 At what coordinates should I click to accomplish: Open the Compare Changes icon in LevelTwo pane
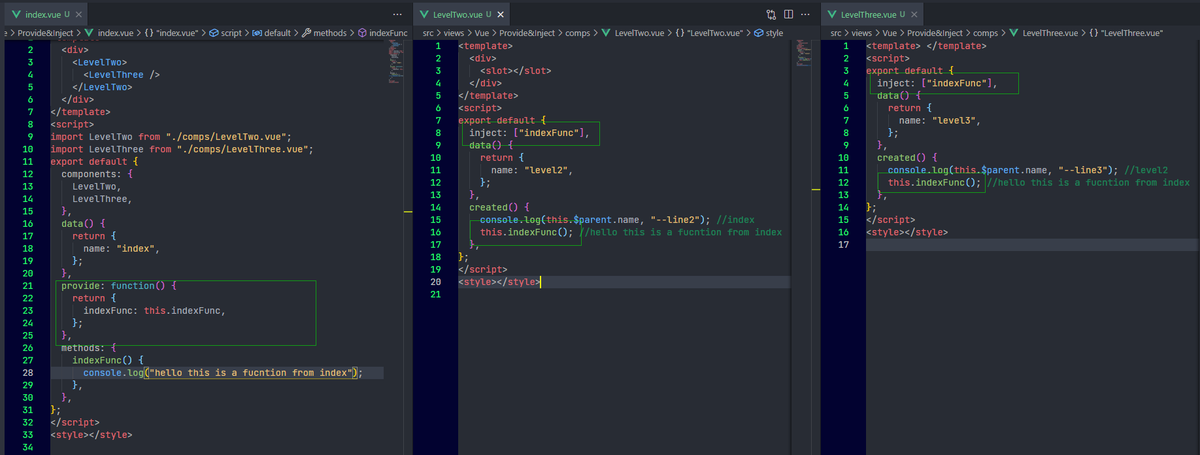(x=770, y=14)
